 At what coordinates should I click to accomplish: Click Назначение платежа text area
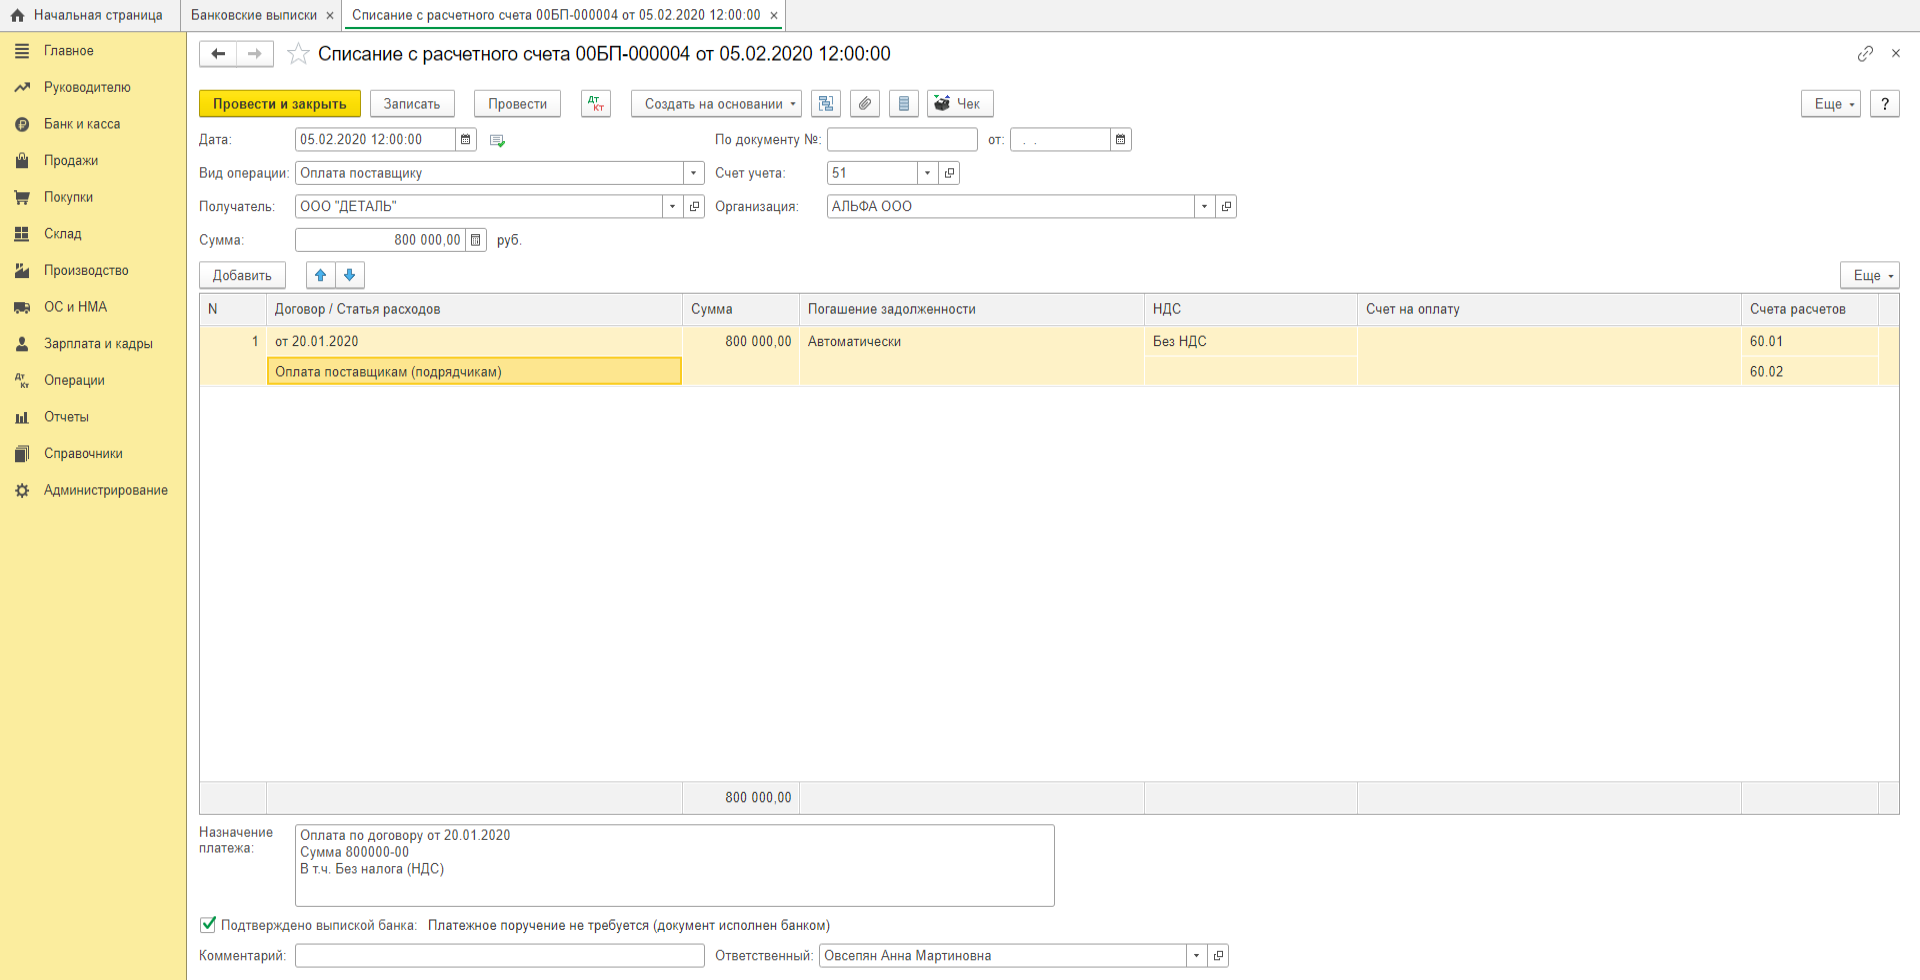(x=675, y=865)
